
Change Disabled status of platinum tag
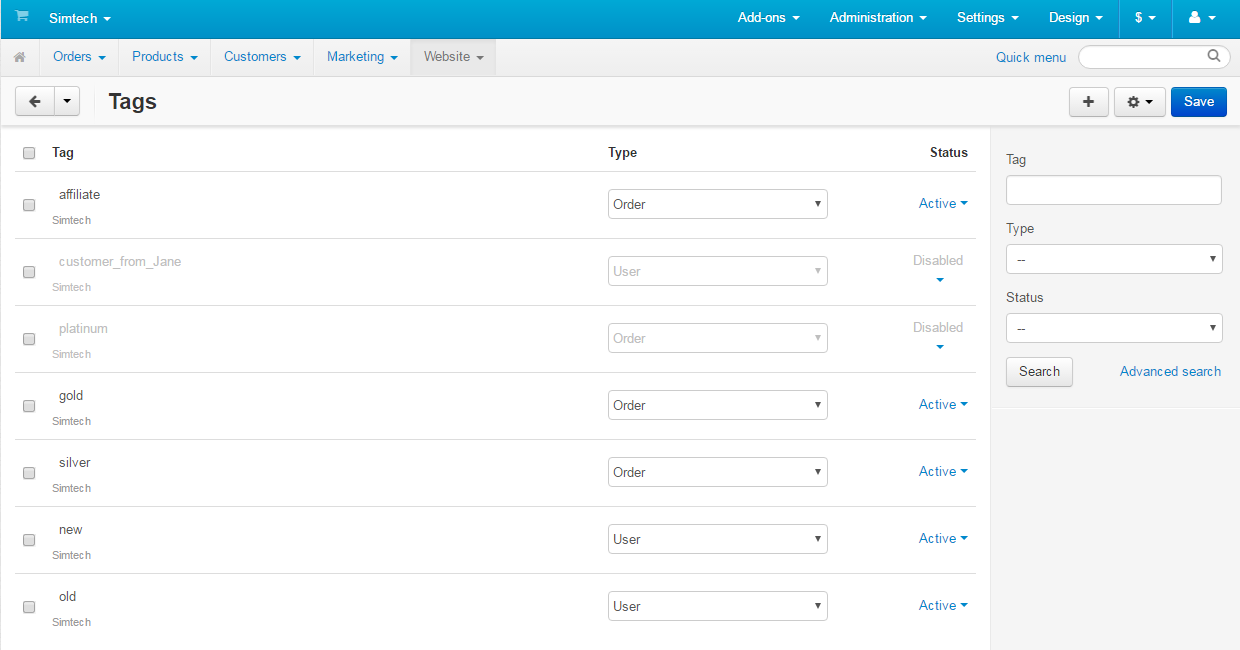pyautogui.click(x=938, y=336)
